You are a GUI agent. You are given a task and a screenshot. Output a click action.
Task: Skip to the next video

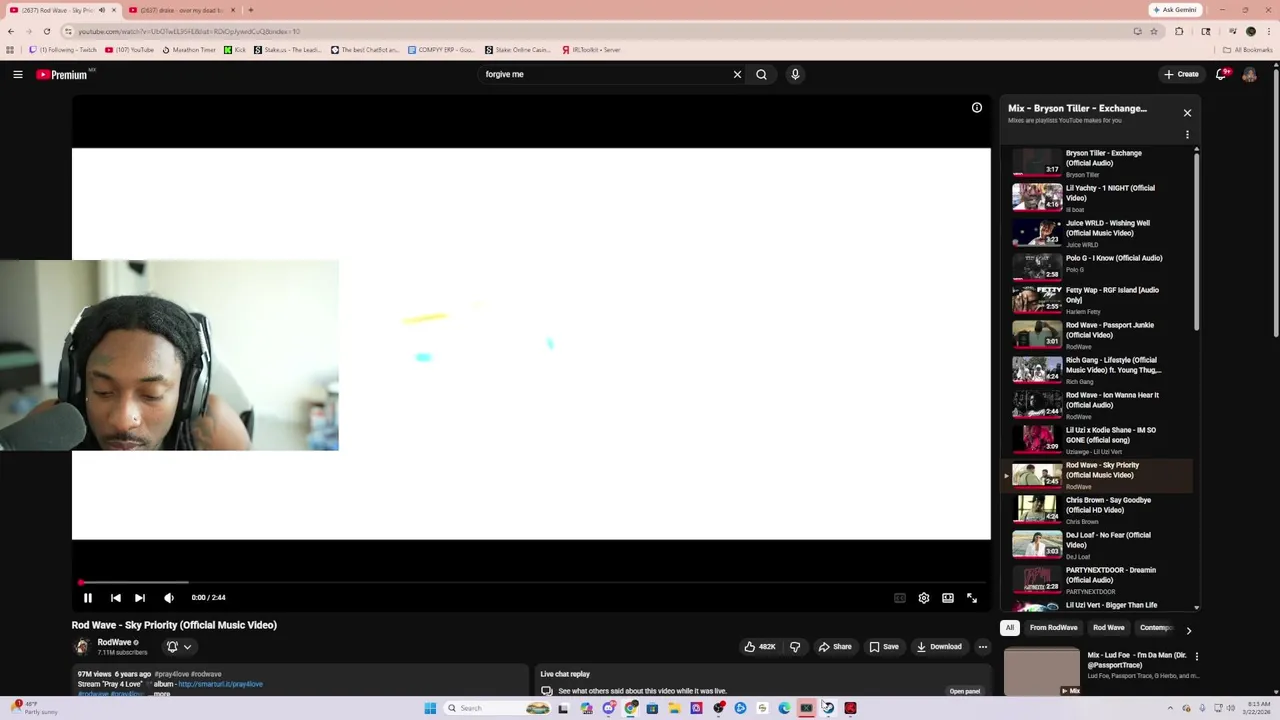(140, 598)
